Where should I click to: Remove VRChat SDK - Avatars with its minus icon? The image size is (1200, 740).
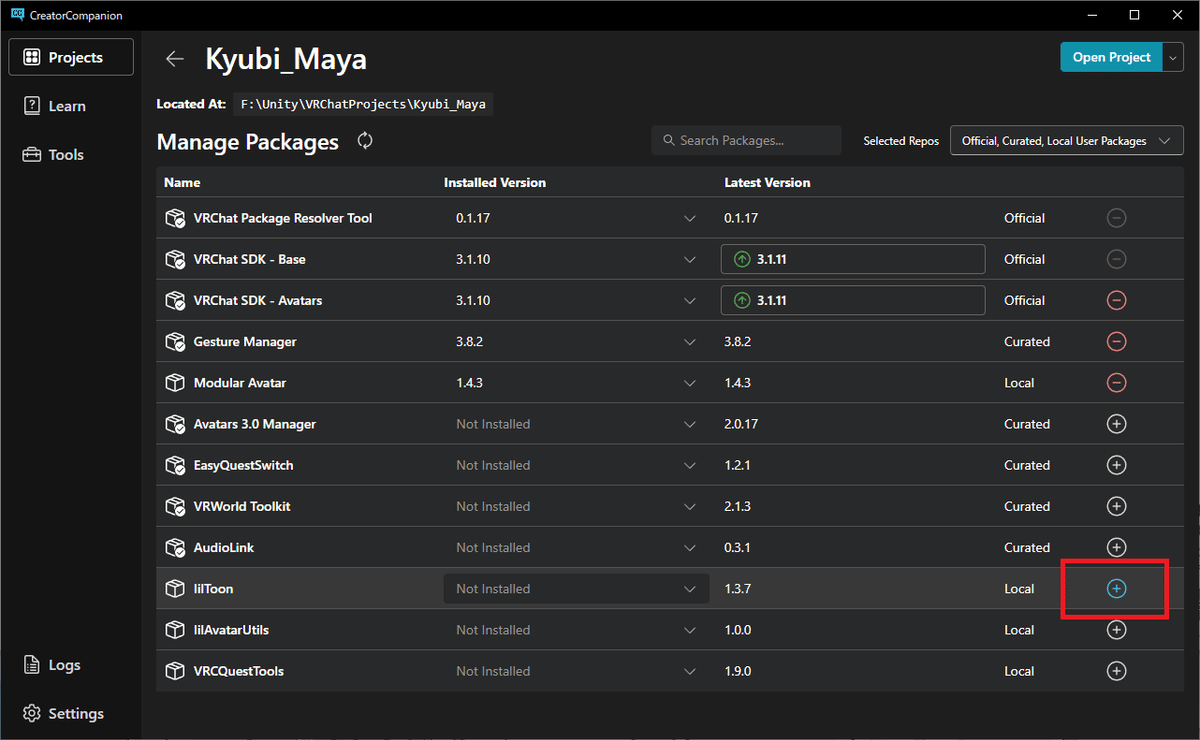click(x=1117, y=300)
